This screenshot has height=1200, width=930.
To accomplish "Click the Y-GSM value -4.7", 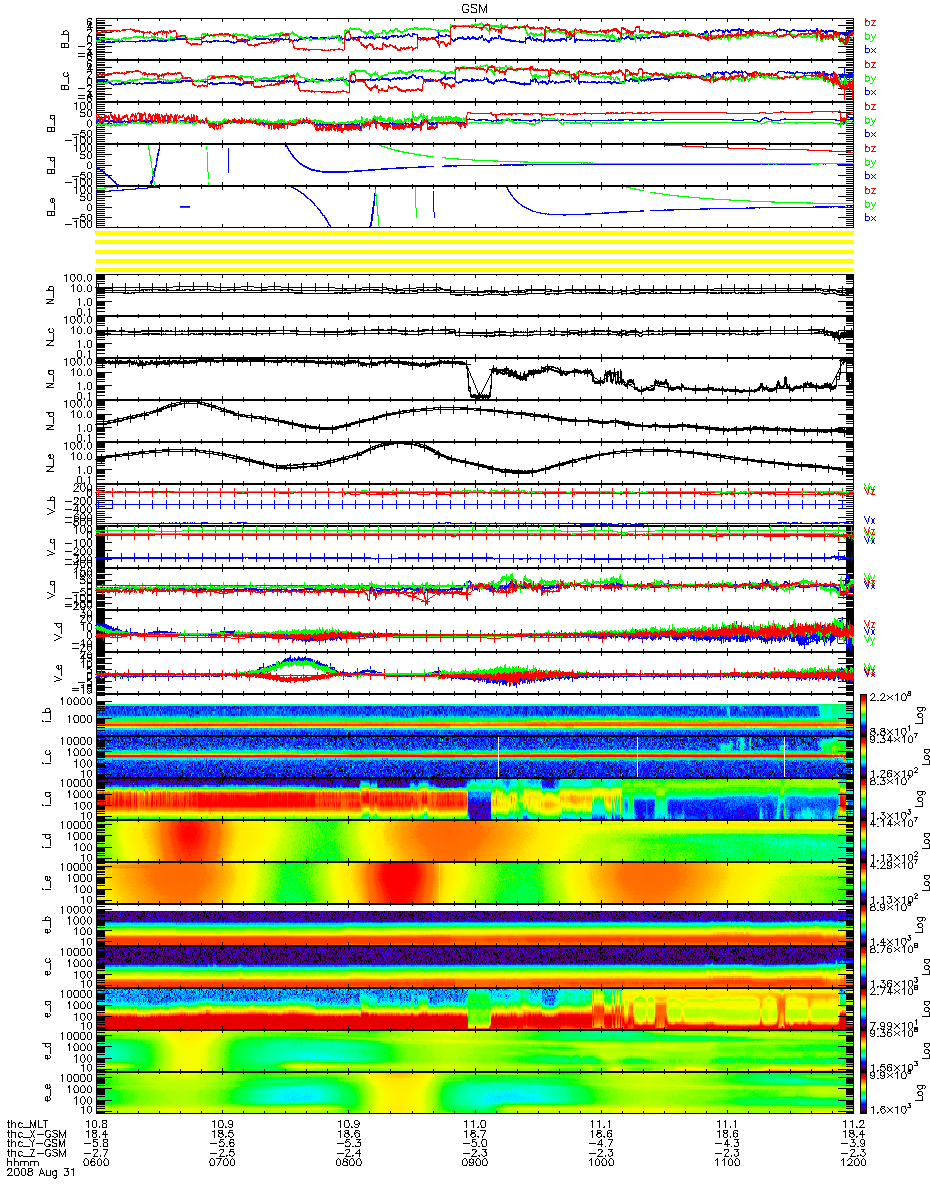I will (x=601, y=1144).
